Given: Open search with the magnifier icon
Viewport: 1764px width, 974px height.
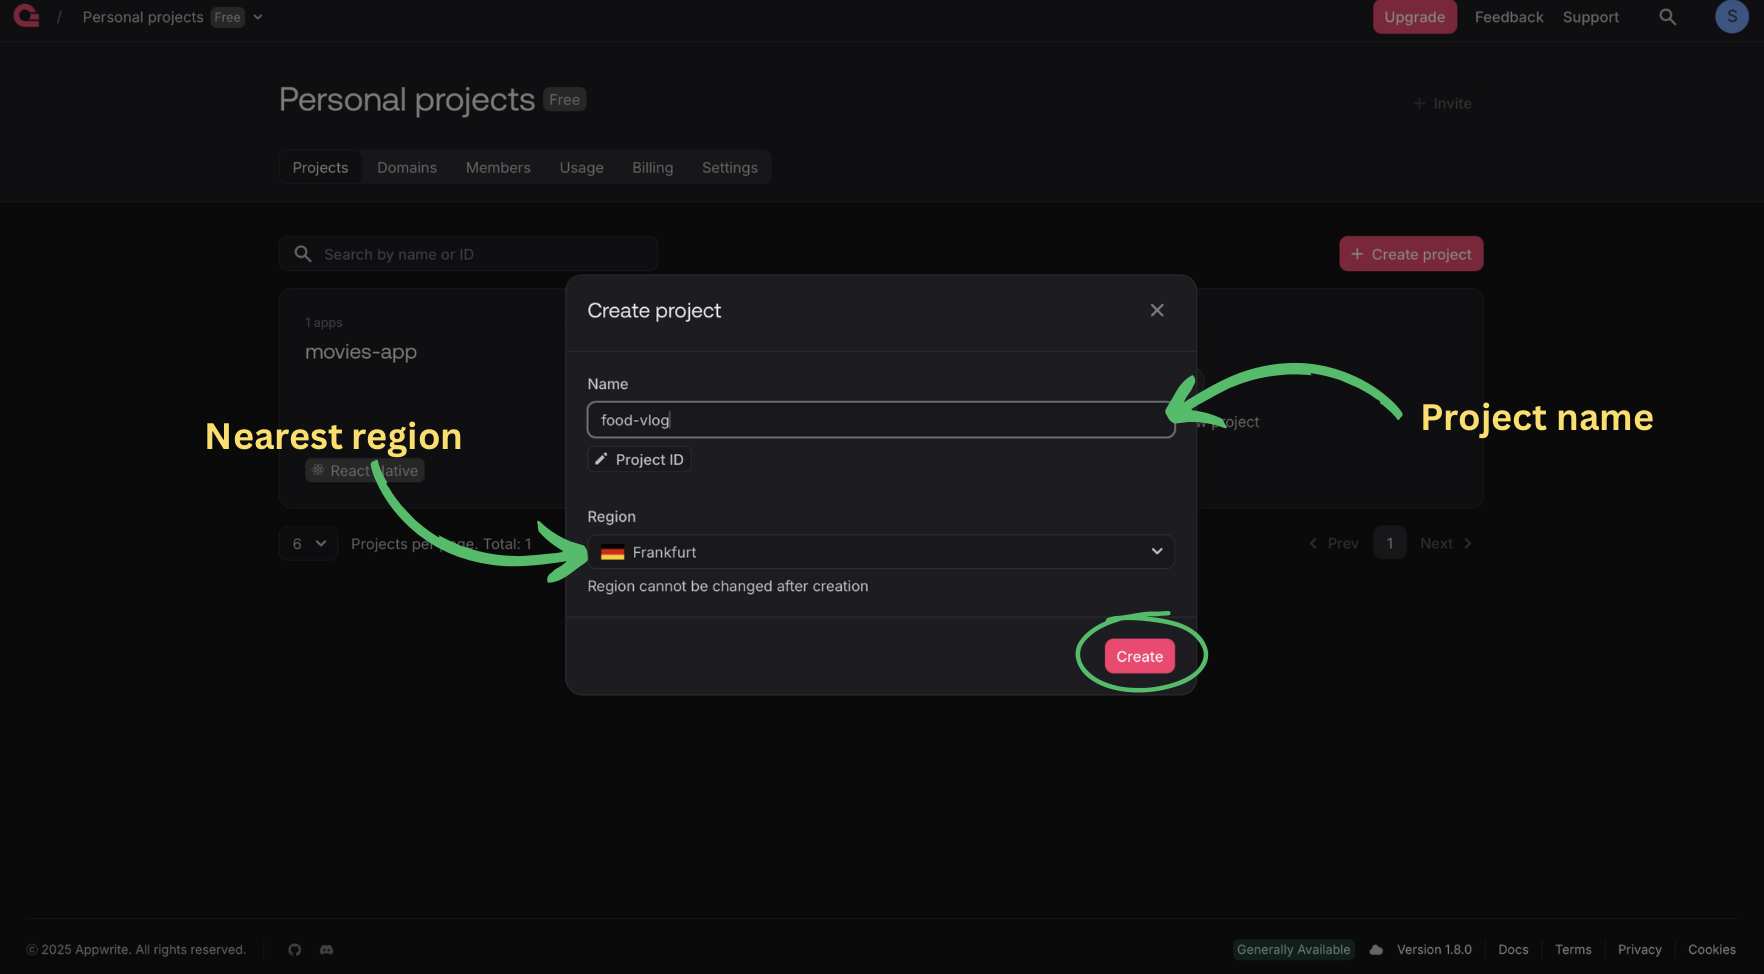Looking at the screenshot, I should point(1667,17).
